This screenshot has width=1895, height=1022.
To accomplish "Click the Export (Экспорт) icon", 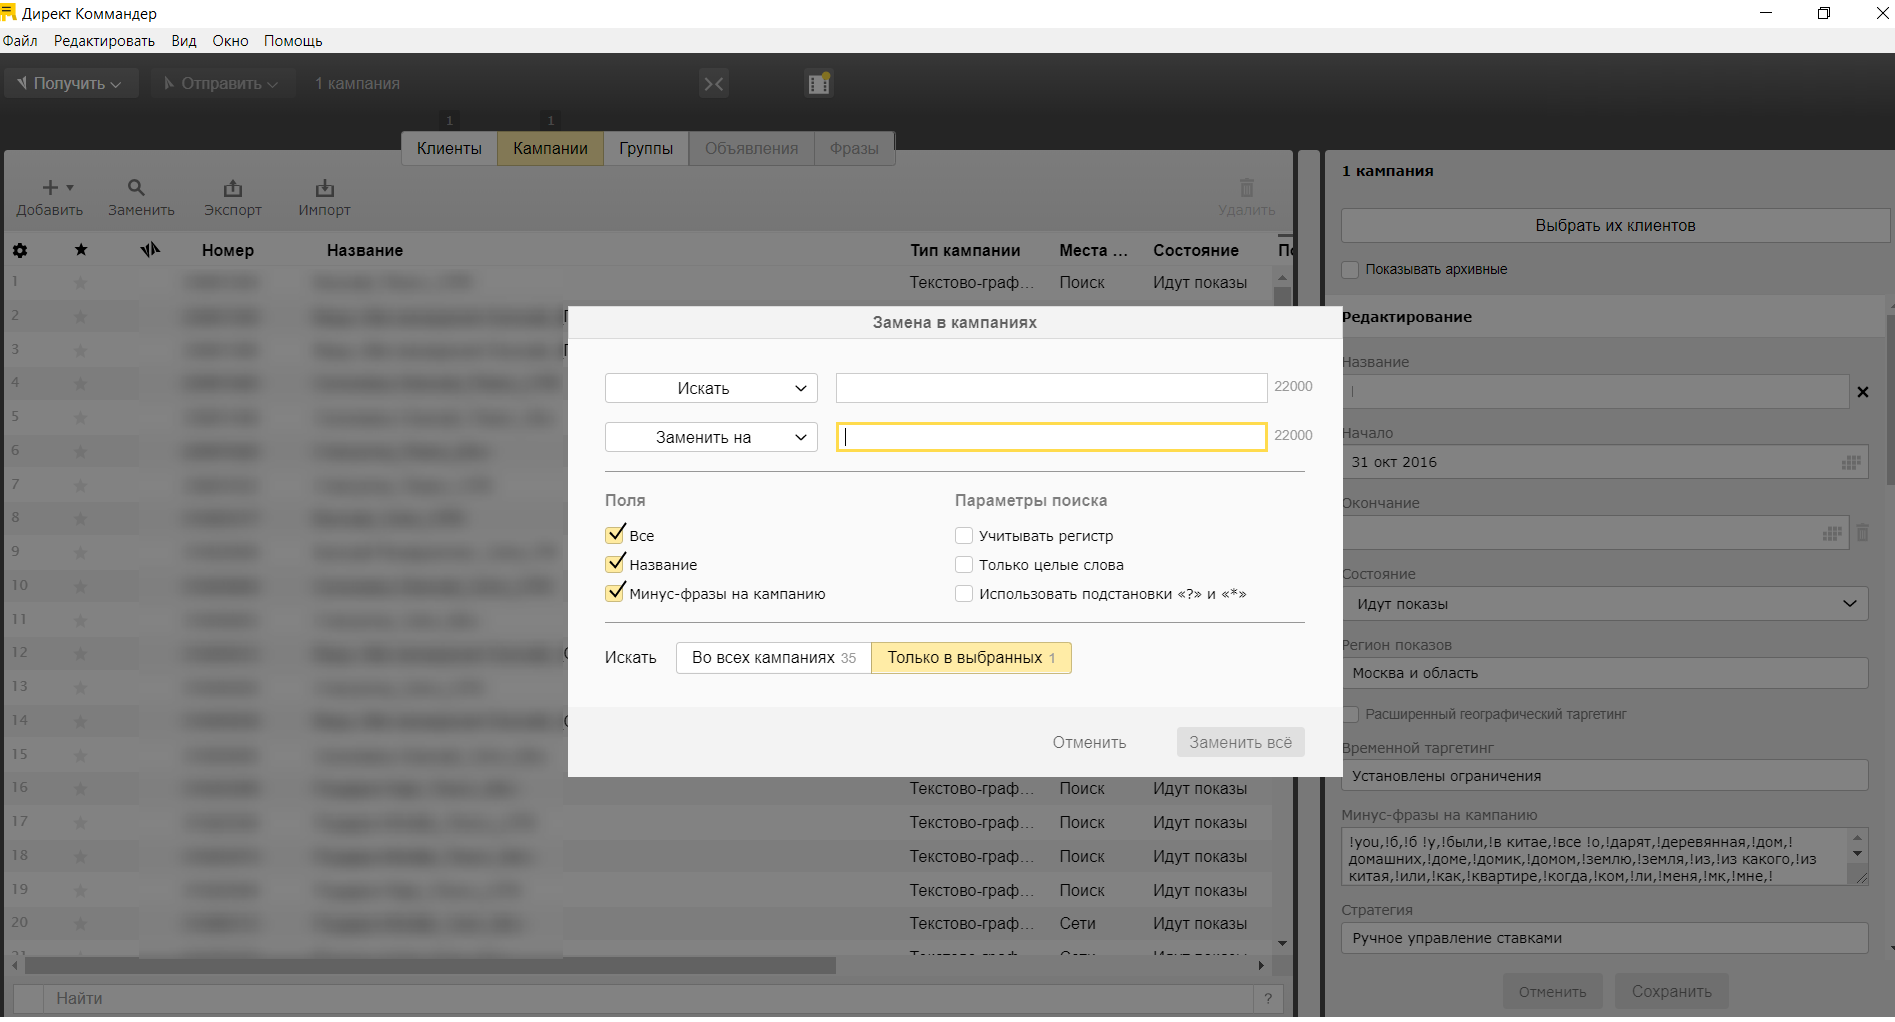I will (x=233, y=188).
